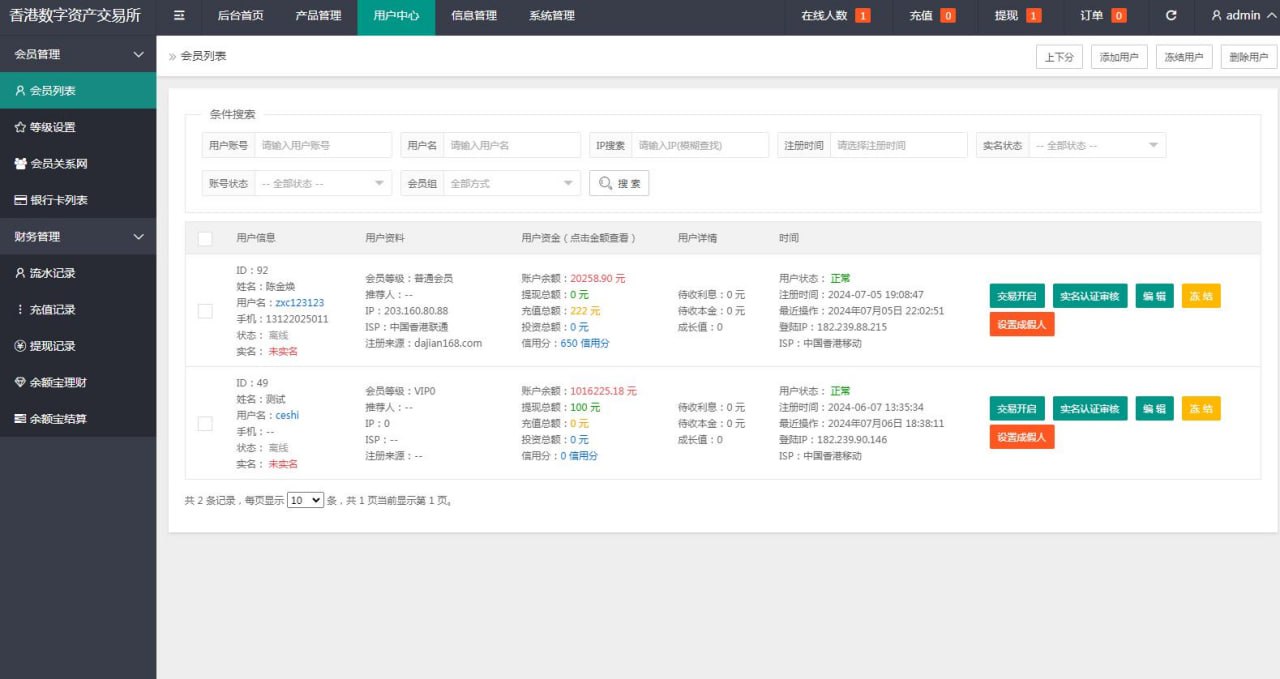Open the 实名状态 dropdown
Image resolution: width=1280 pixels, height=679 pixels.
1097,146
